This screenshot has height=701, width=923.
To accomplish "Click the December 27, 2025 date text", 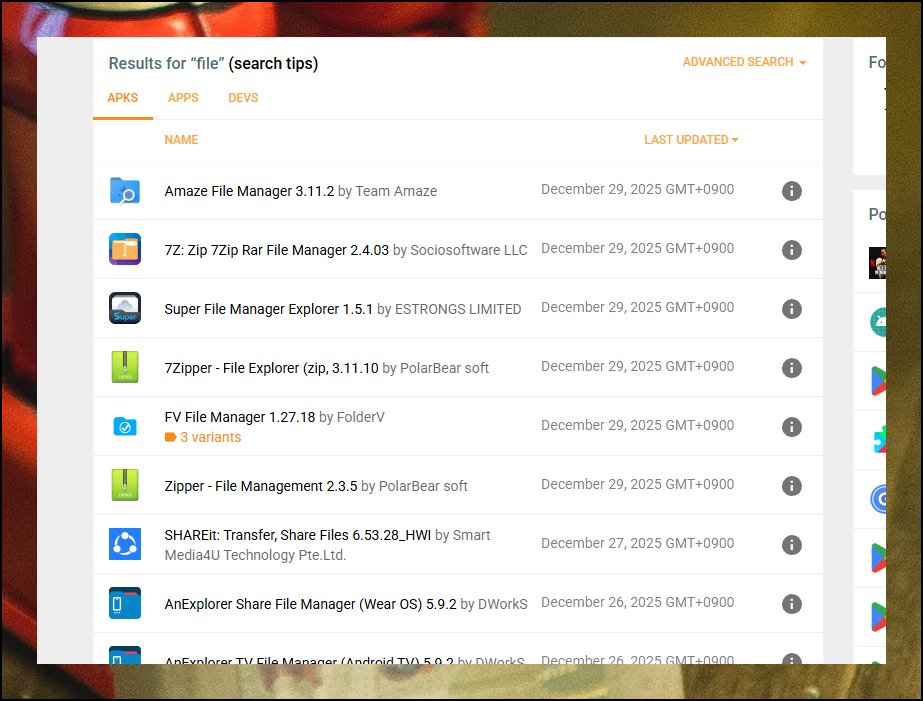I will point(638,543).
